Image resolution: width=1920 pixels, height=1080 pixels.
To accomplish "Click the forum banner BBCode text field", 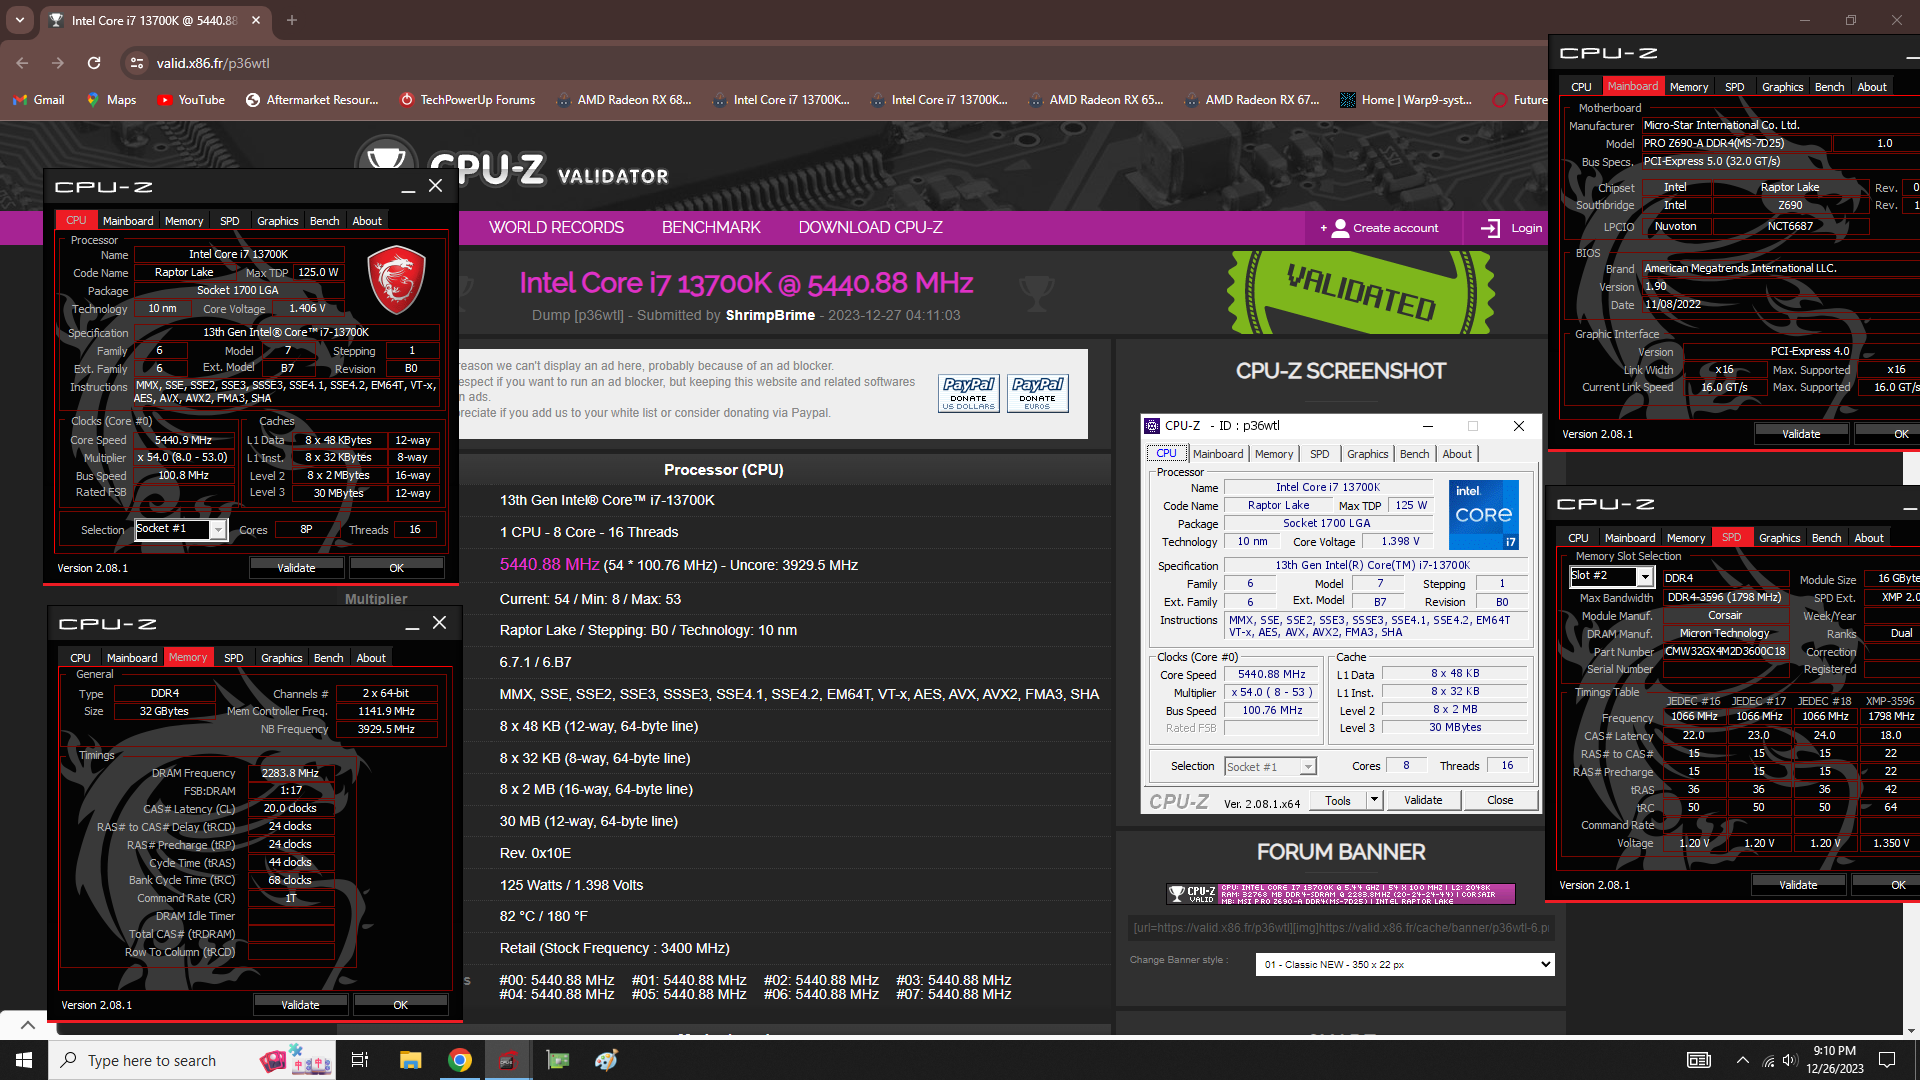I will [1340, 927].
